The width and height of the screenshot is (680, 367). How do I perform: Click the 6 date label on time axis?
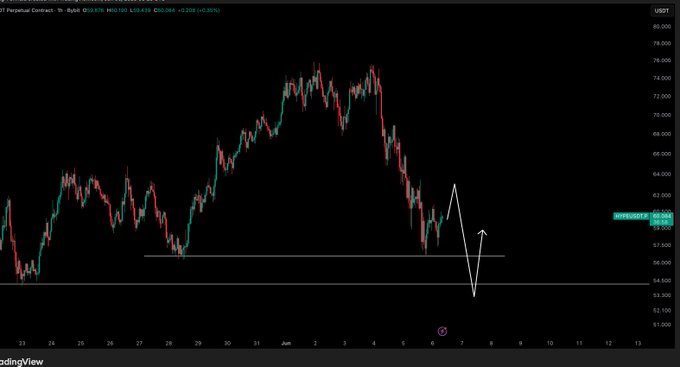432,343
